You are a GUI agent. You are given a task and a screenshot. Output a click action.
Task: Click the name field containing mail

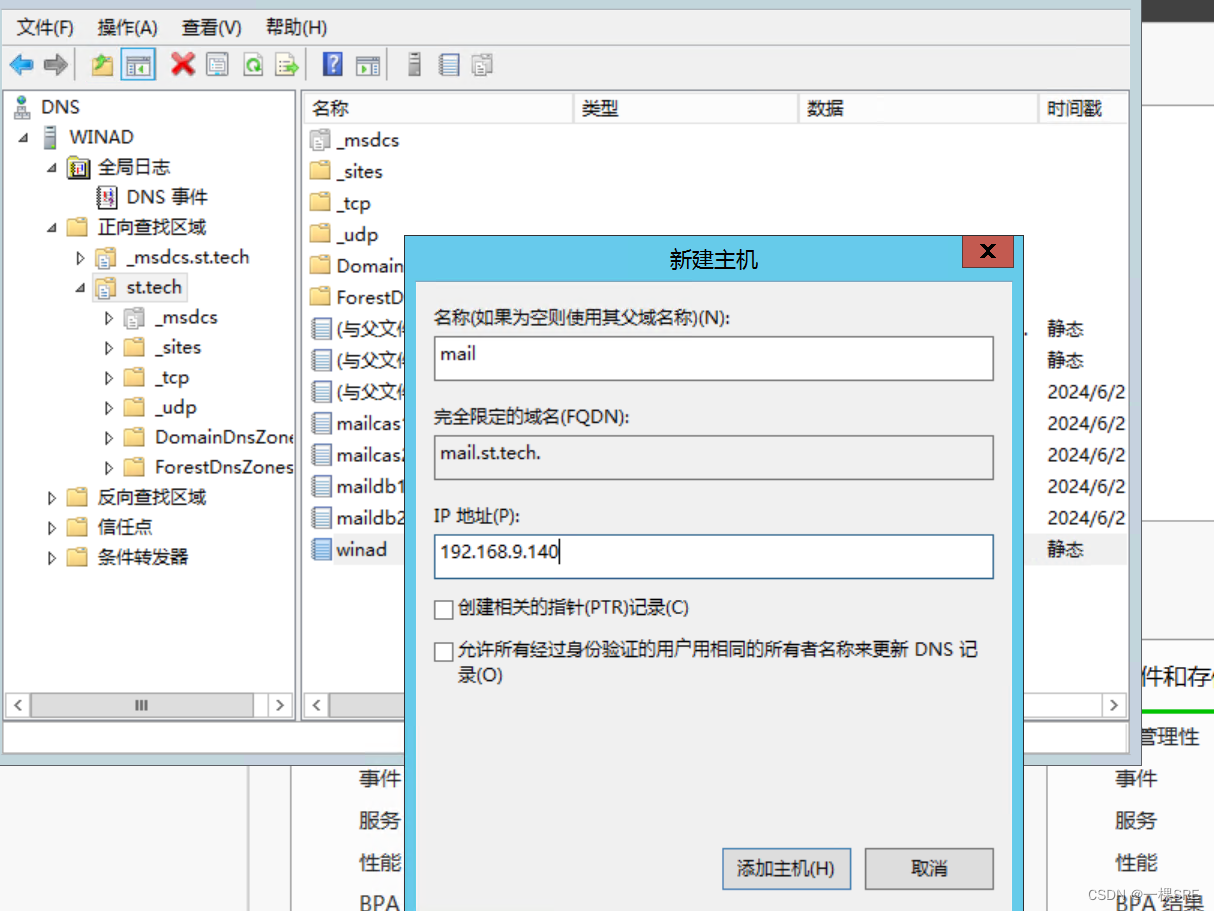[714, 358]
